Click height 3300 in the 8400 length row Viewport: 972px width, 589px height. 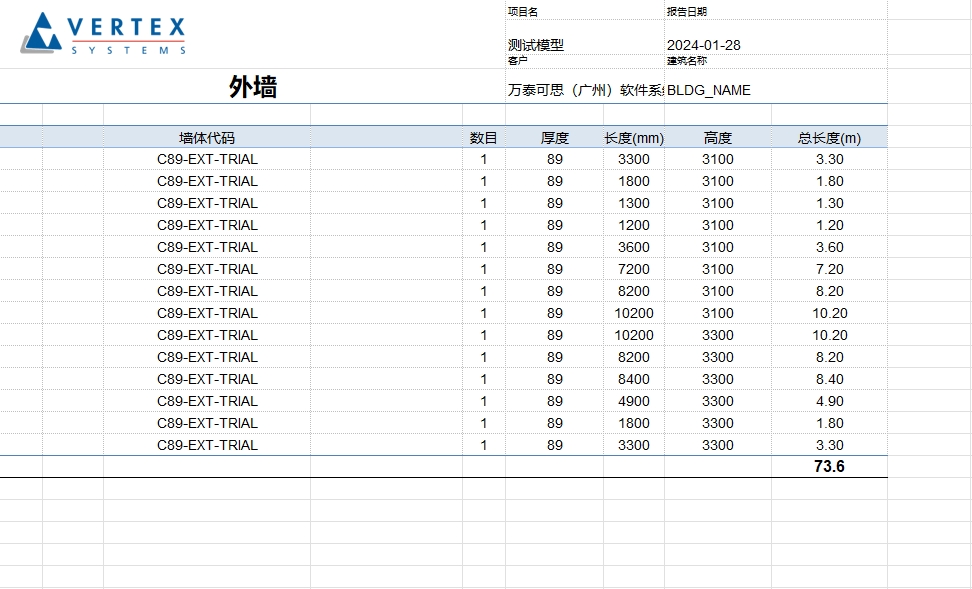click(718, 379)
